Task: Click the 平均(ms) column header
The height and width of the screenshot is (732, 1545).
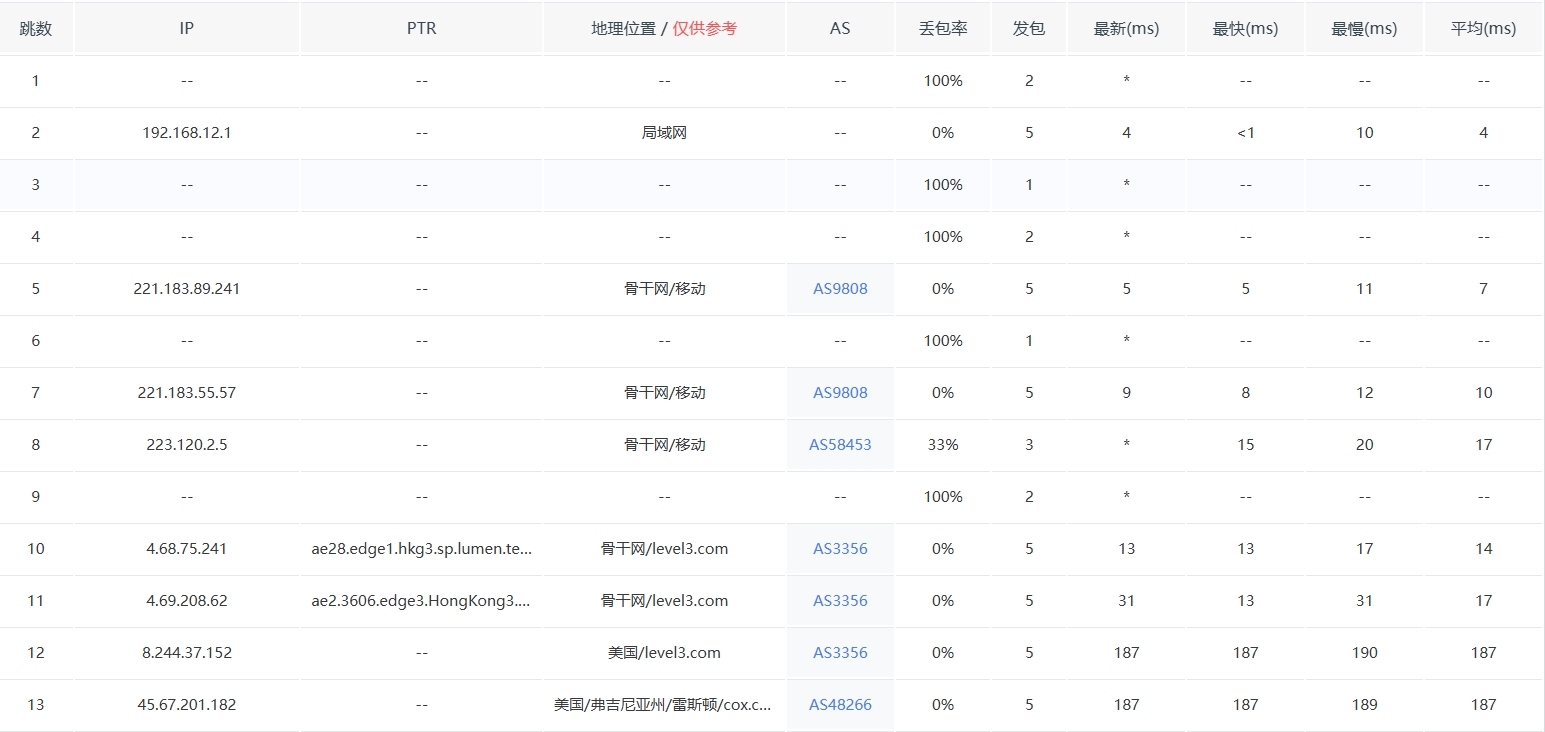Action: pyautogui.click(x=1484, y=29)
